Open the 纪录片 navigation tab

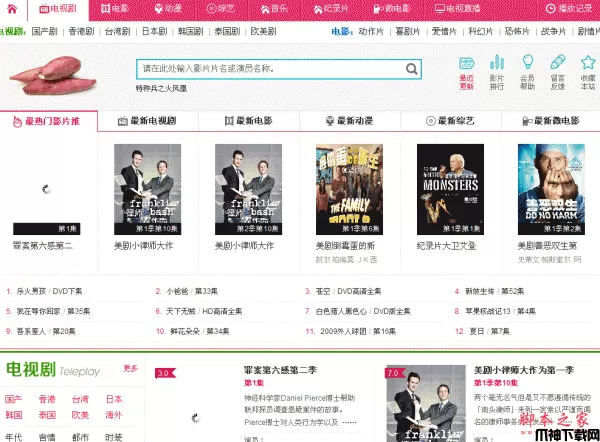tap(331, 8)
